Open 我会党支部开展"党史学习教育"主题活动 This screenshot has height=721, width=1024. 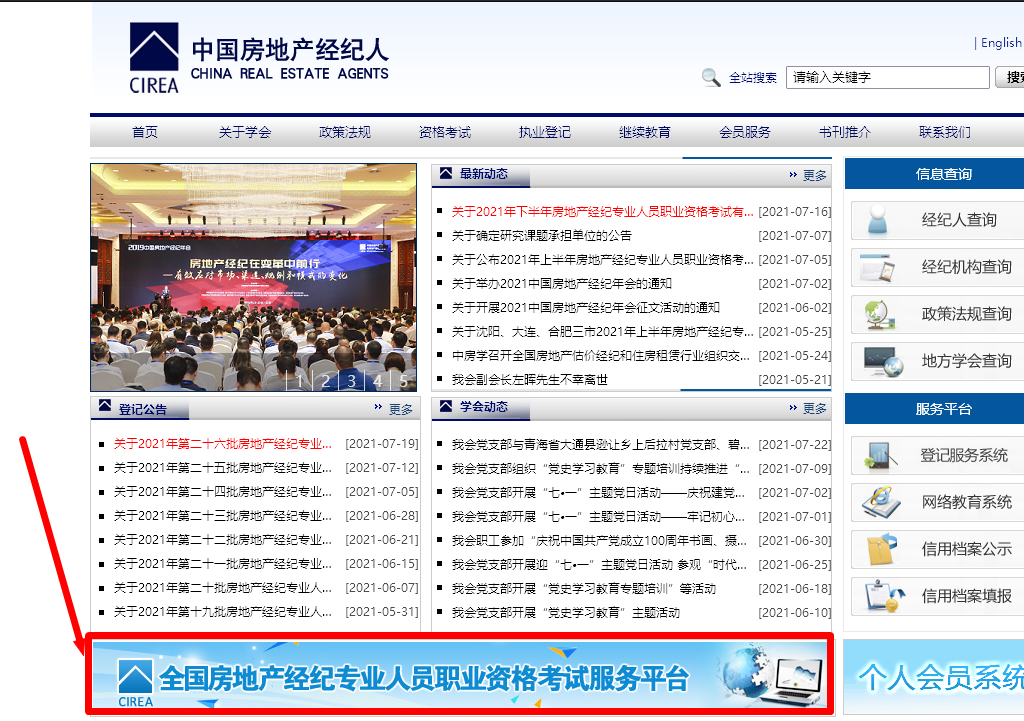(566, 613)
